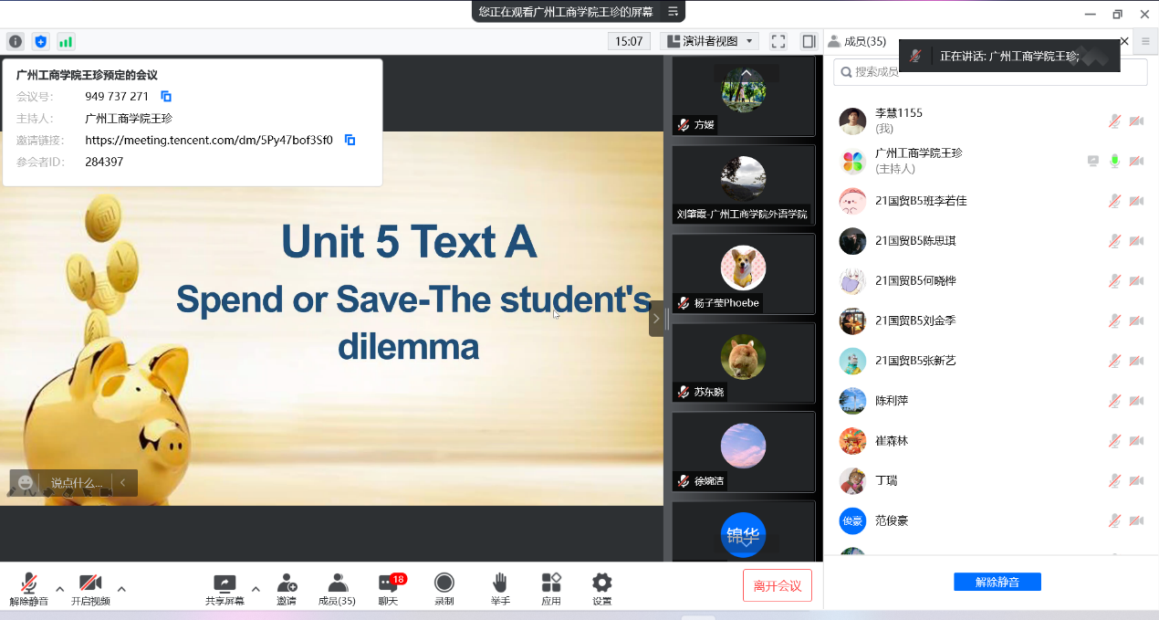
Task: Open the 邀请 invite option
Action: [x=287, y=588]
